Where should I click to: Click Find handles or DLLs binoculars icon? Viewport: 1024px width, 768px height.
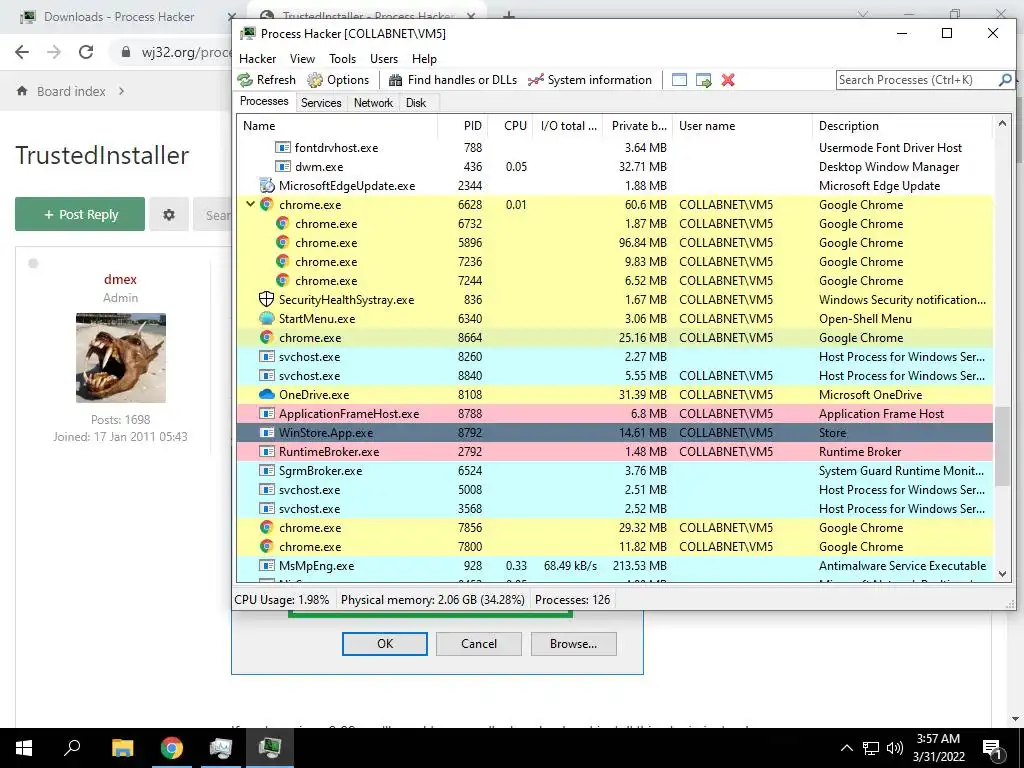point(395,80)
